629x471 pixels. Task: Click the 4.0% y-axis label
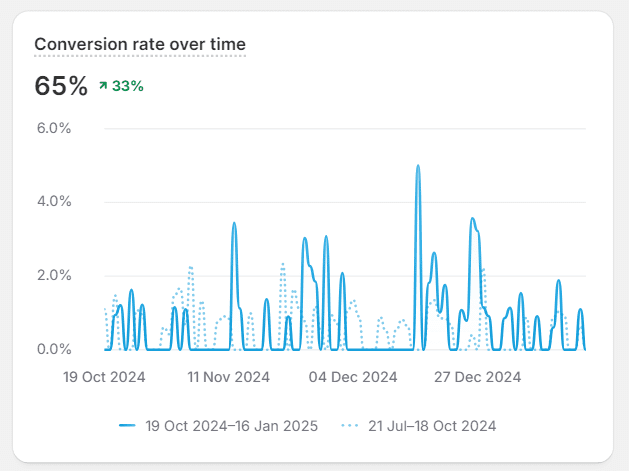point(53,201)
